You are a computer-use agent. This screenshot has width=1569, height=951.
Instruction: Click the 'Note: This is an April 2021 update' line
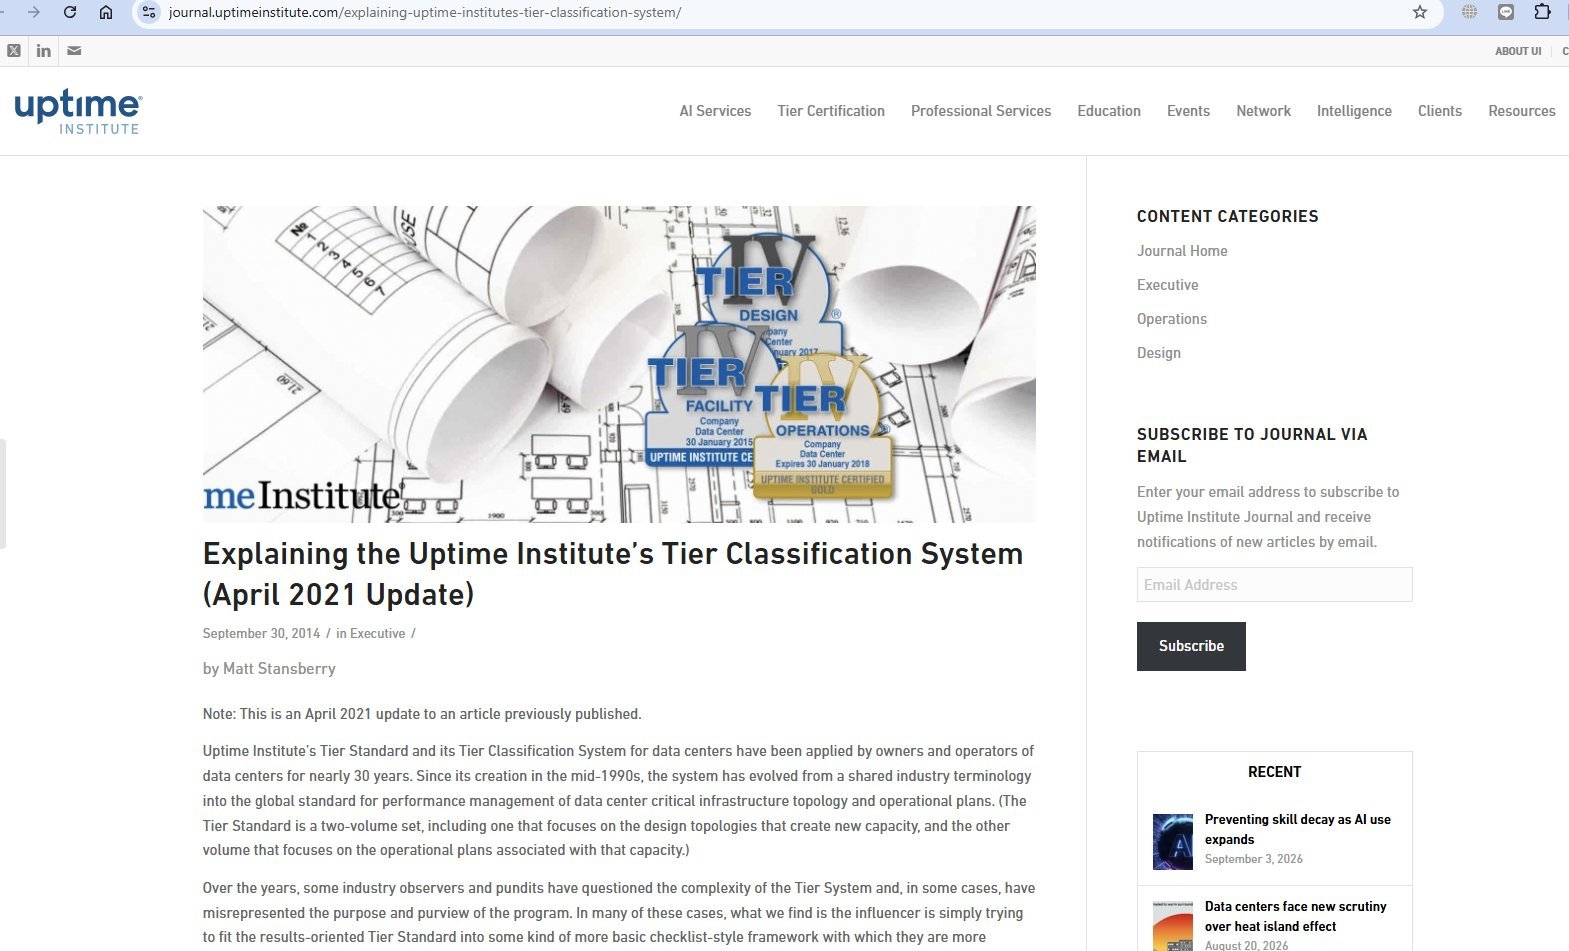coord(422,714)
